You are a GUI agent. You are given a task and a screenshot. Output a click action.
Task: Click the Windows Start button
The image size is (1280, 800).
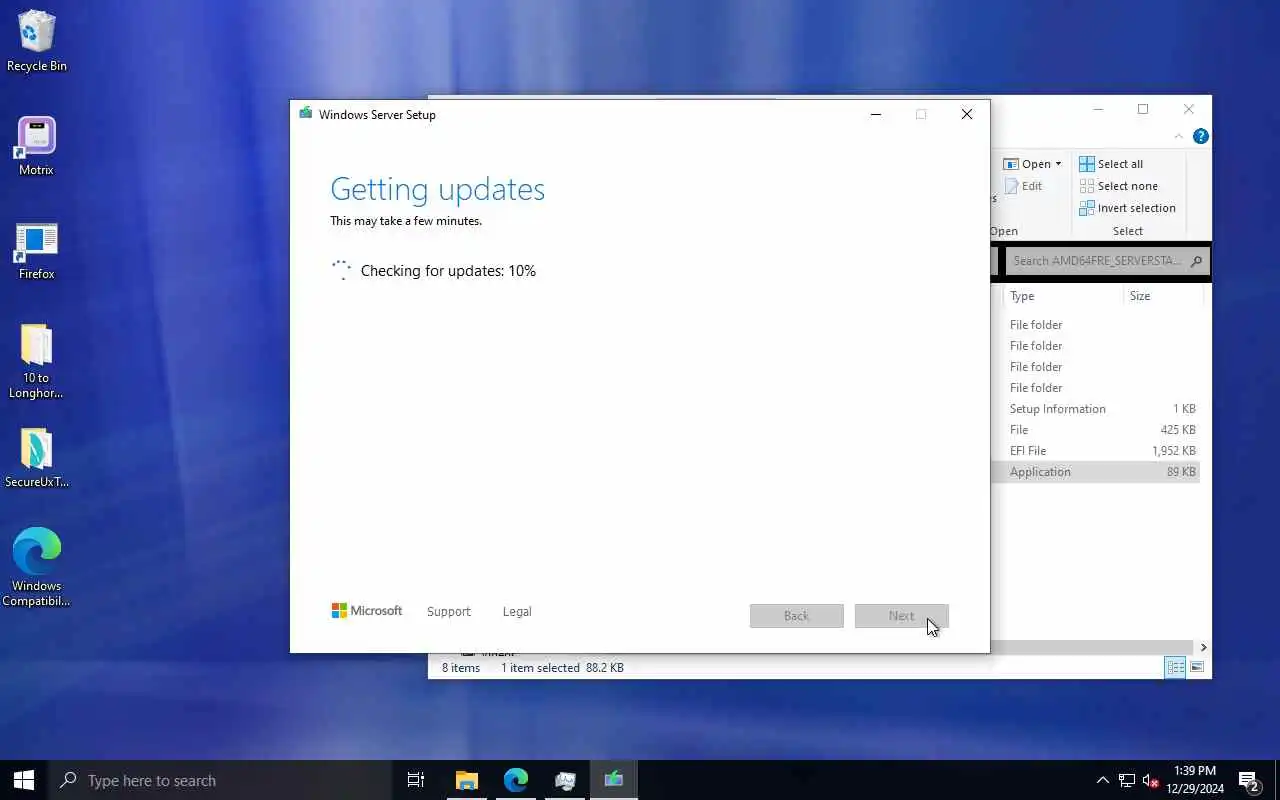point(24,780)
